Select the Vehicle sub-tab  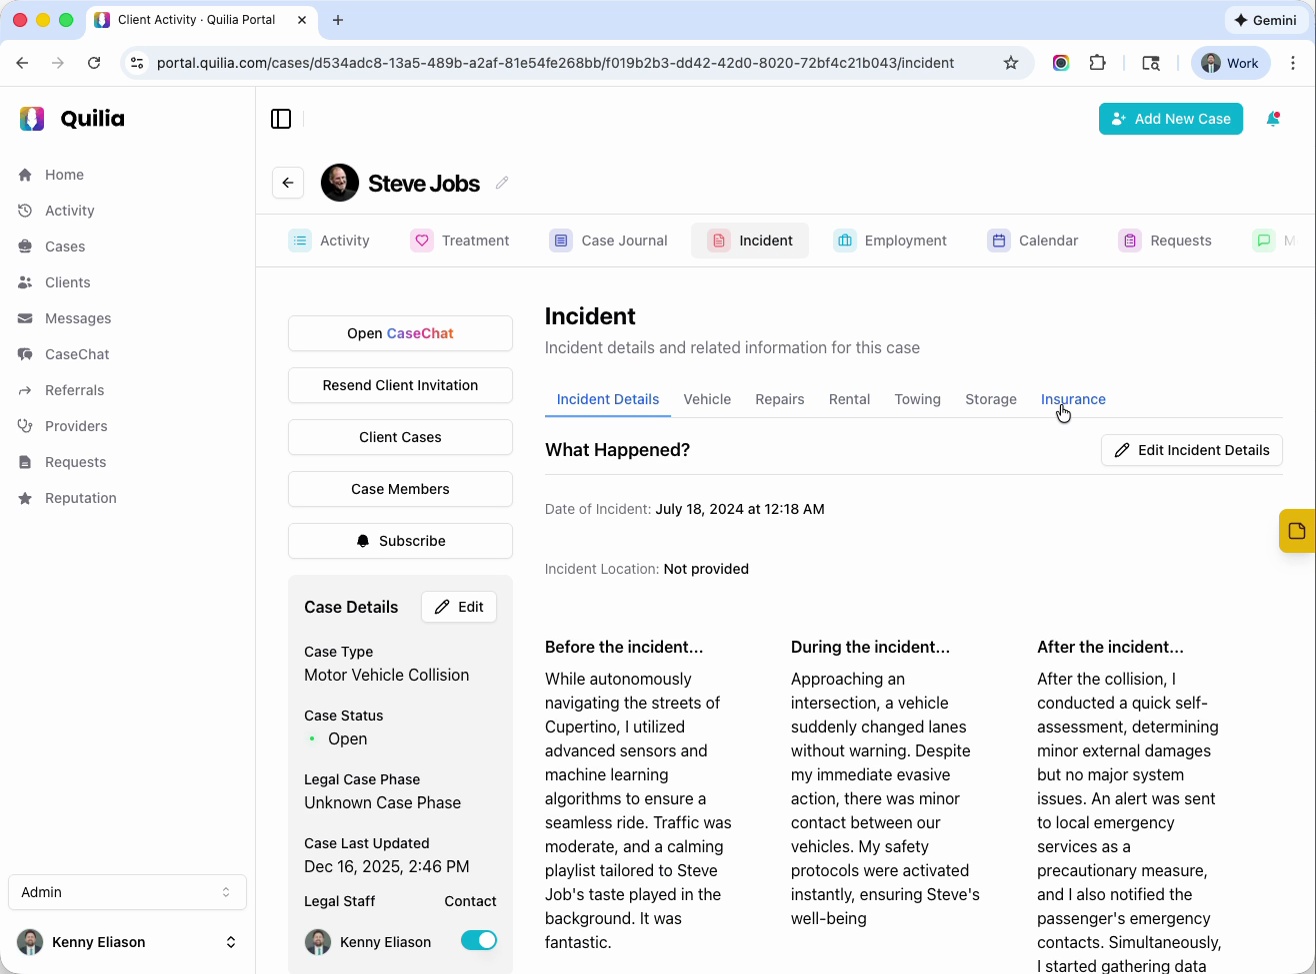pyautogui.click(x=707, y=399)
